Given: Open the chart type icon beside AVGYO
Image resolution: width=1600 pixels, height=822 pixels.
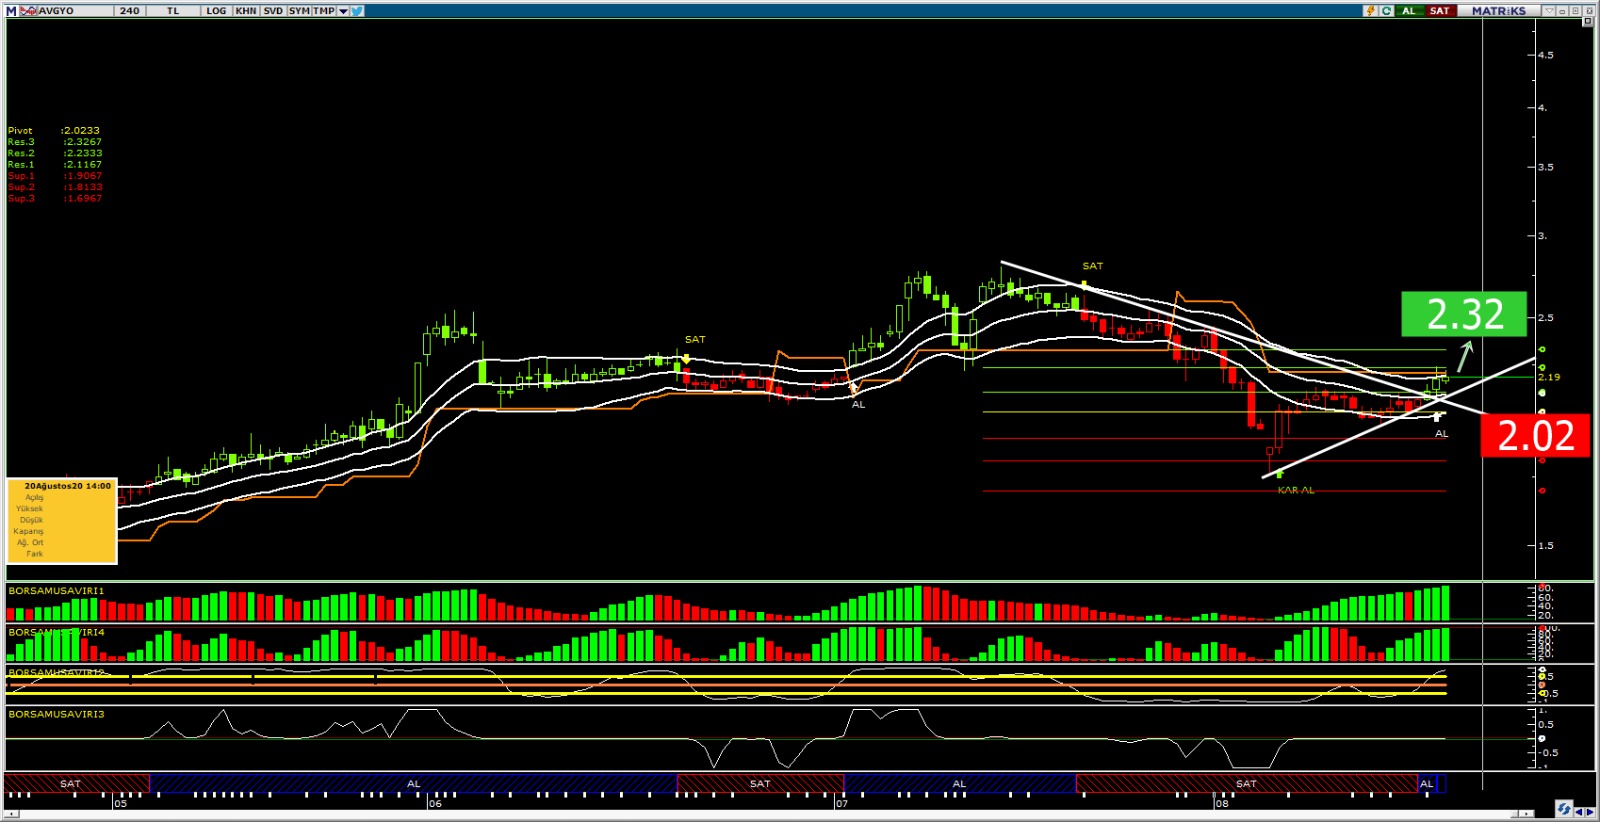Looking at the screenshot, I should tap(28, 11).
